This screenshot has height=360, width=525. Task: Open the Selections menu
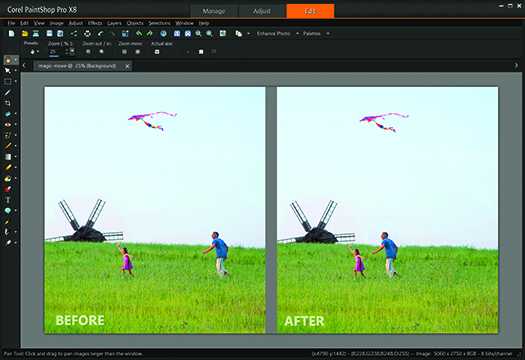(159, 23)
